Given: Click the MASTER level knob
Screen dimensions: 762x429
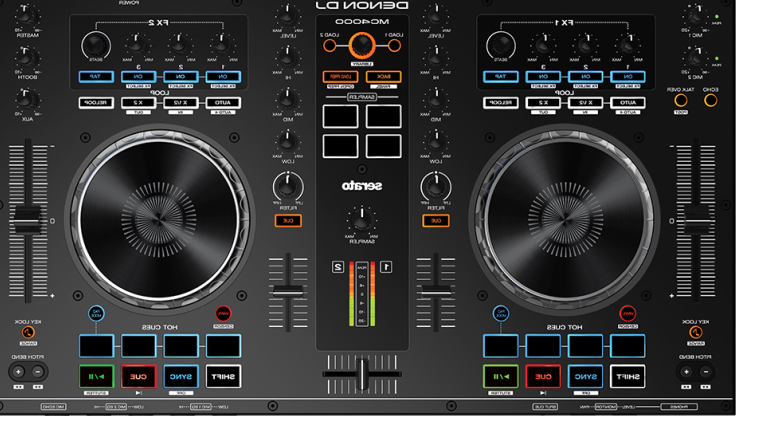Looking at the screenshot, I should [x=27, y=17].
